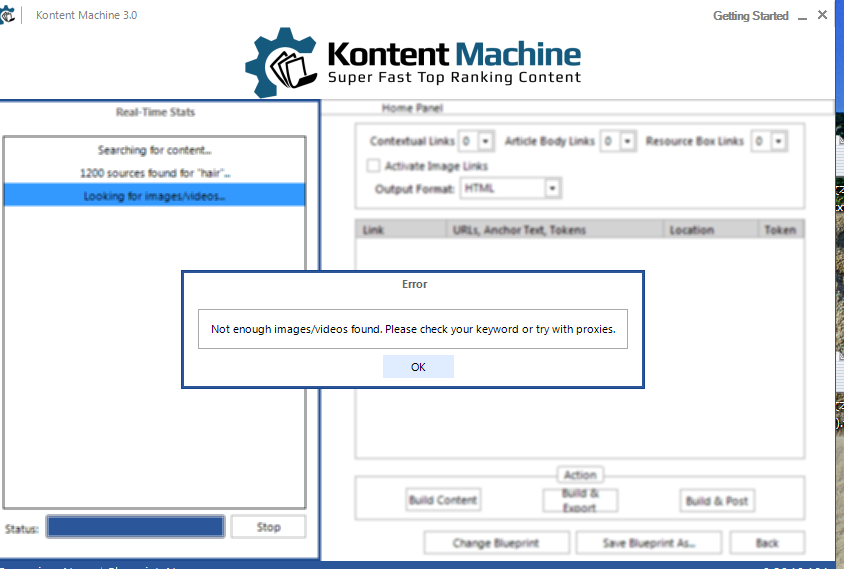This screenshot has width=844, height=569.
Task: Stop the content search
Action: 269,527
